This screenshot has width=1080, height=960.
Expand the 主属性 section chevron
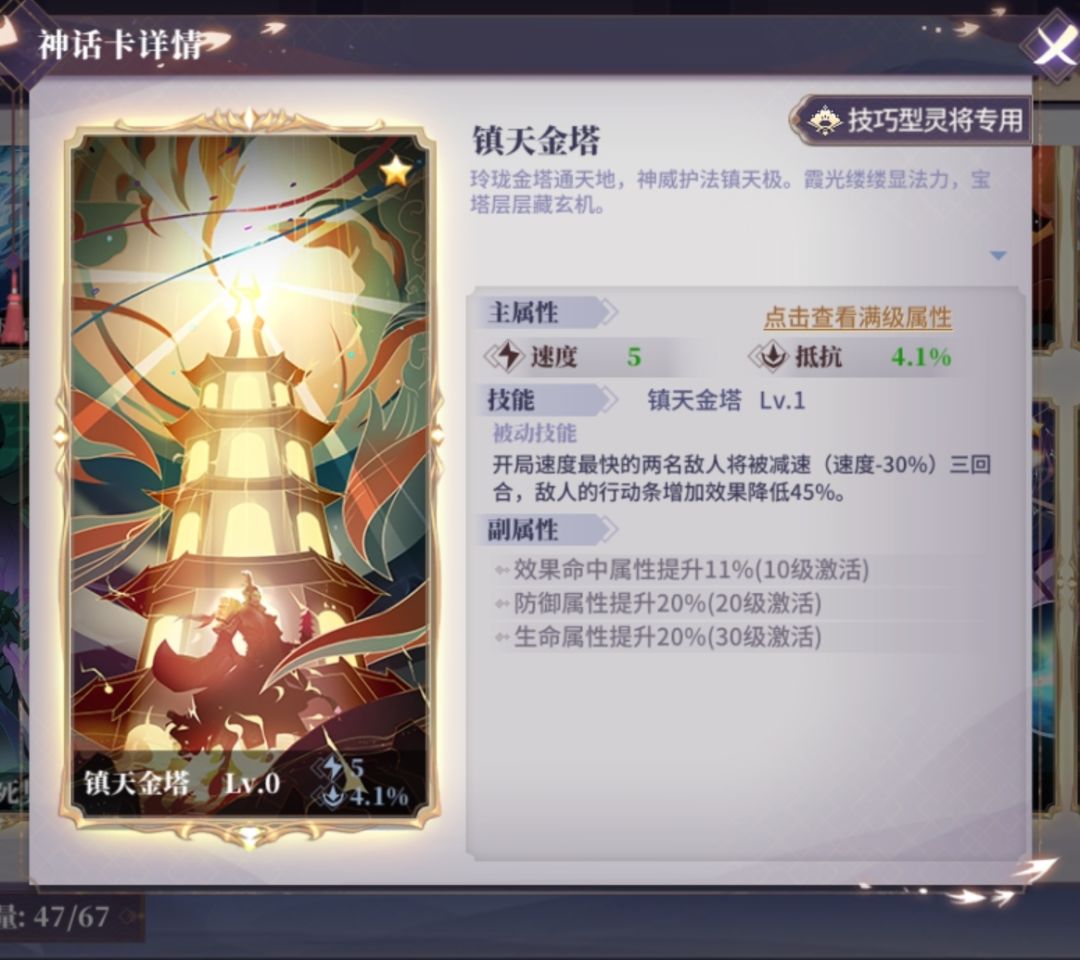[x=608, y=313]
